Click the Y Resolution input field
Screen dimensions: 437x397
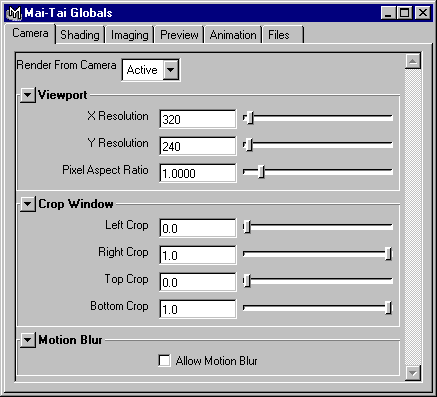[198, 146]
